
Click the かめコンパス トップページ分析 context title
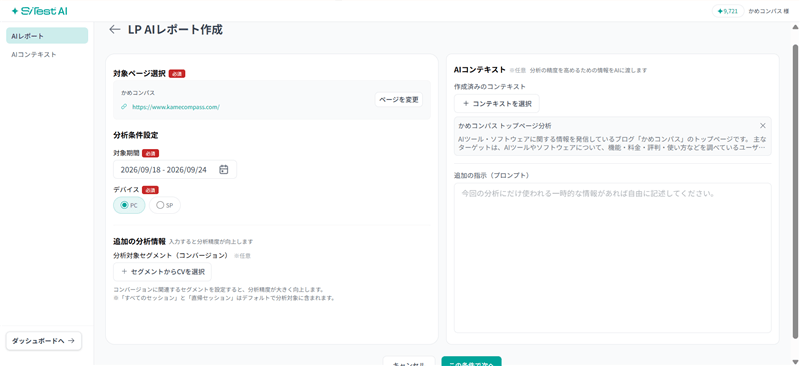coord(505,126)
